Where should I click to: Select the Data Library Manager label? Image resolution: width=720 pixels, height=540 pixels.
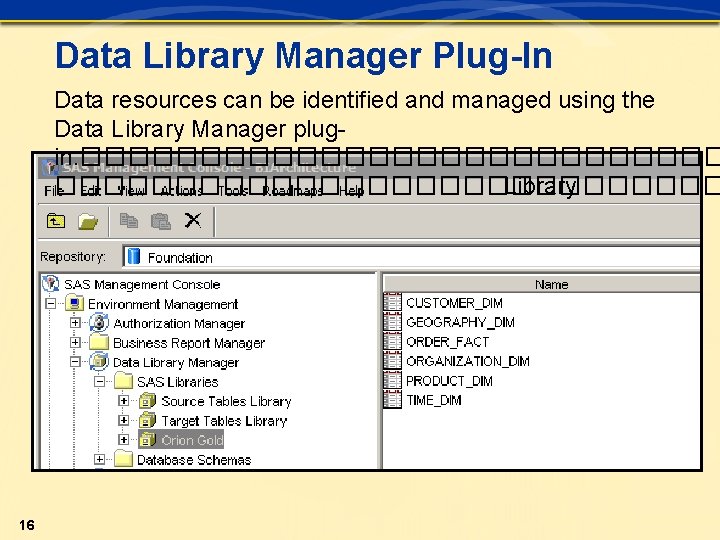[176, 362]
